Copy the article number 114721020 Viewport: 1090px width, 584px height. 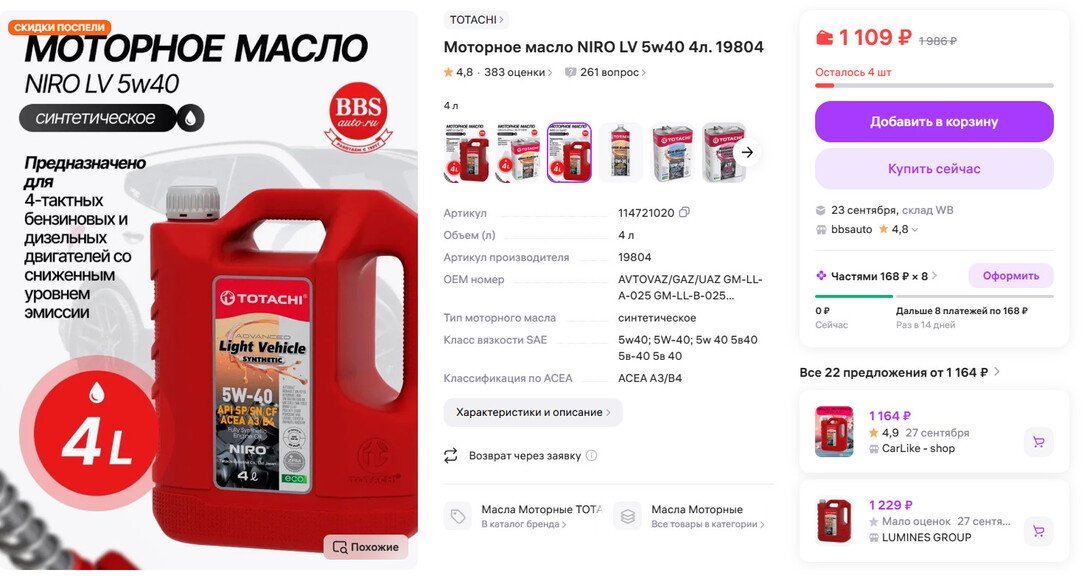pos(684,212)
